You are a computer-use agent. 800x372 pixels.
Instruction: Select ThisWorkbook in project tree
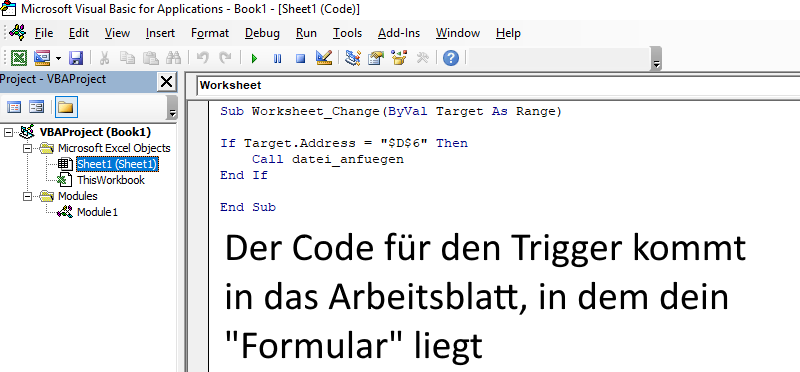111,180
